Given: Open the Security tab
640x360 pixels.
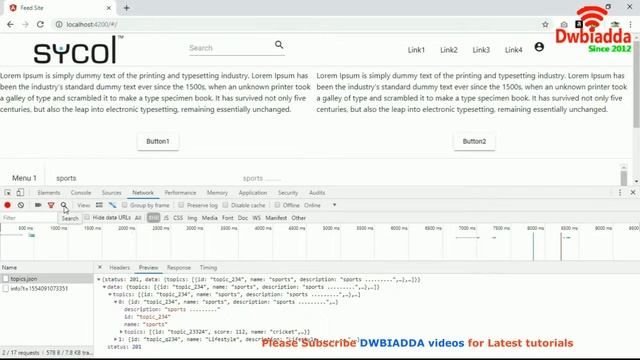Looking at the screenshot, I should (288, 193).
